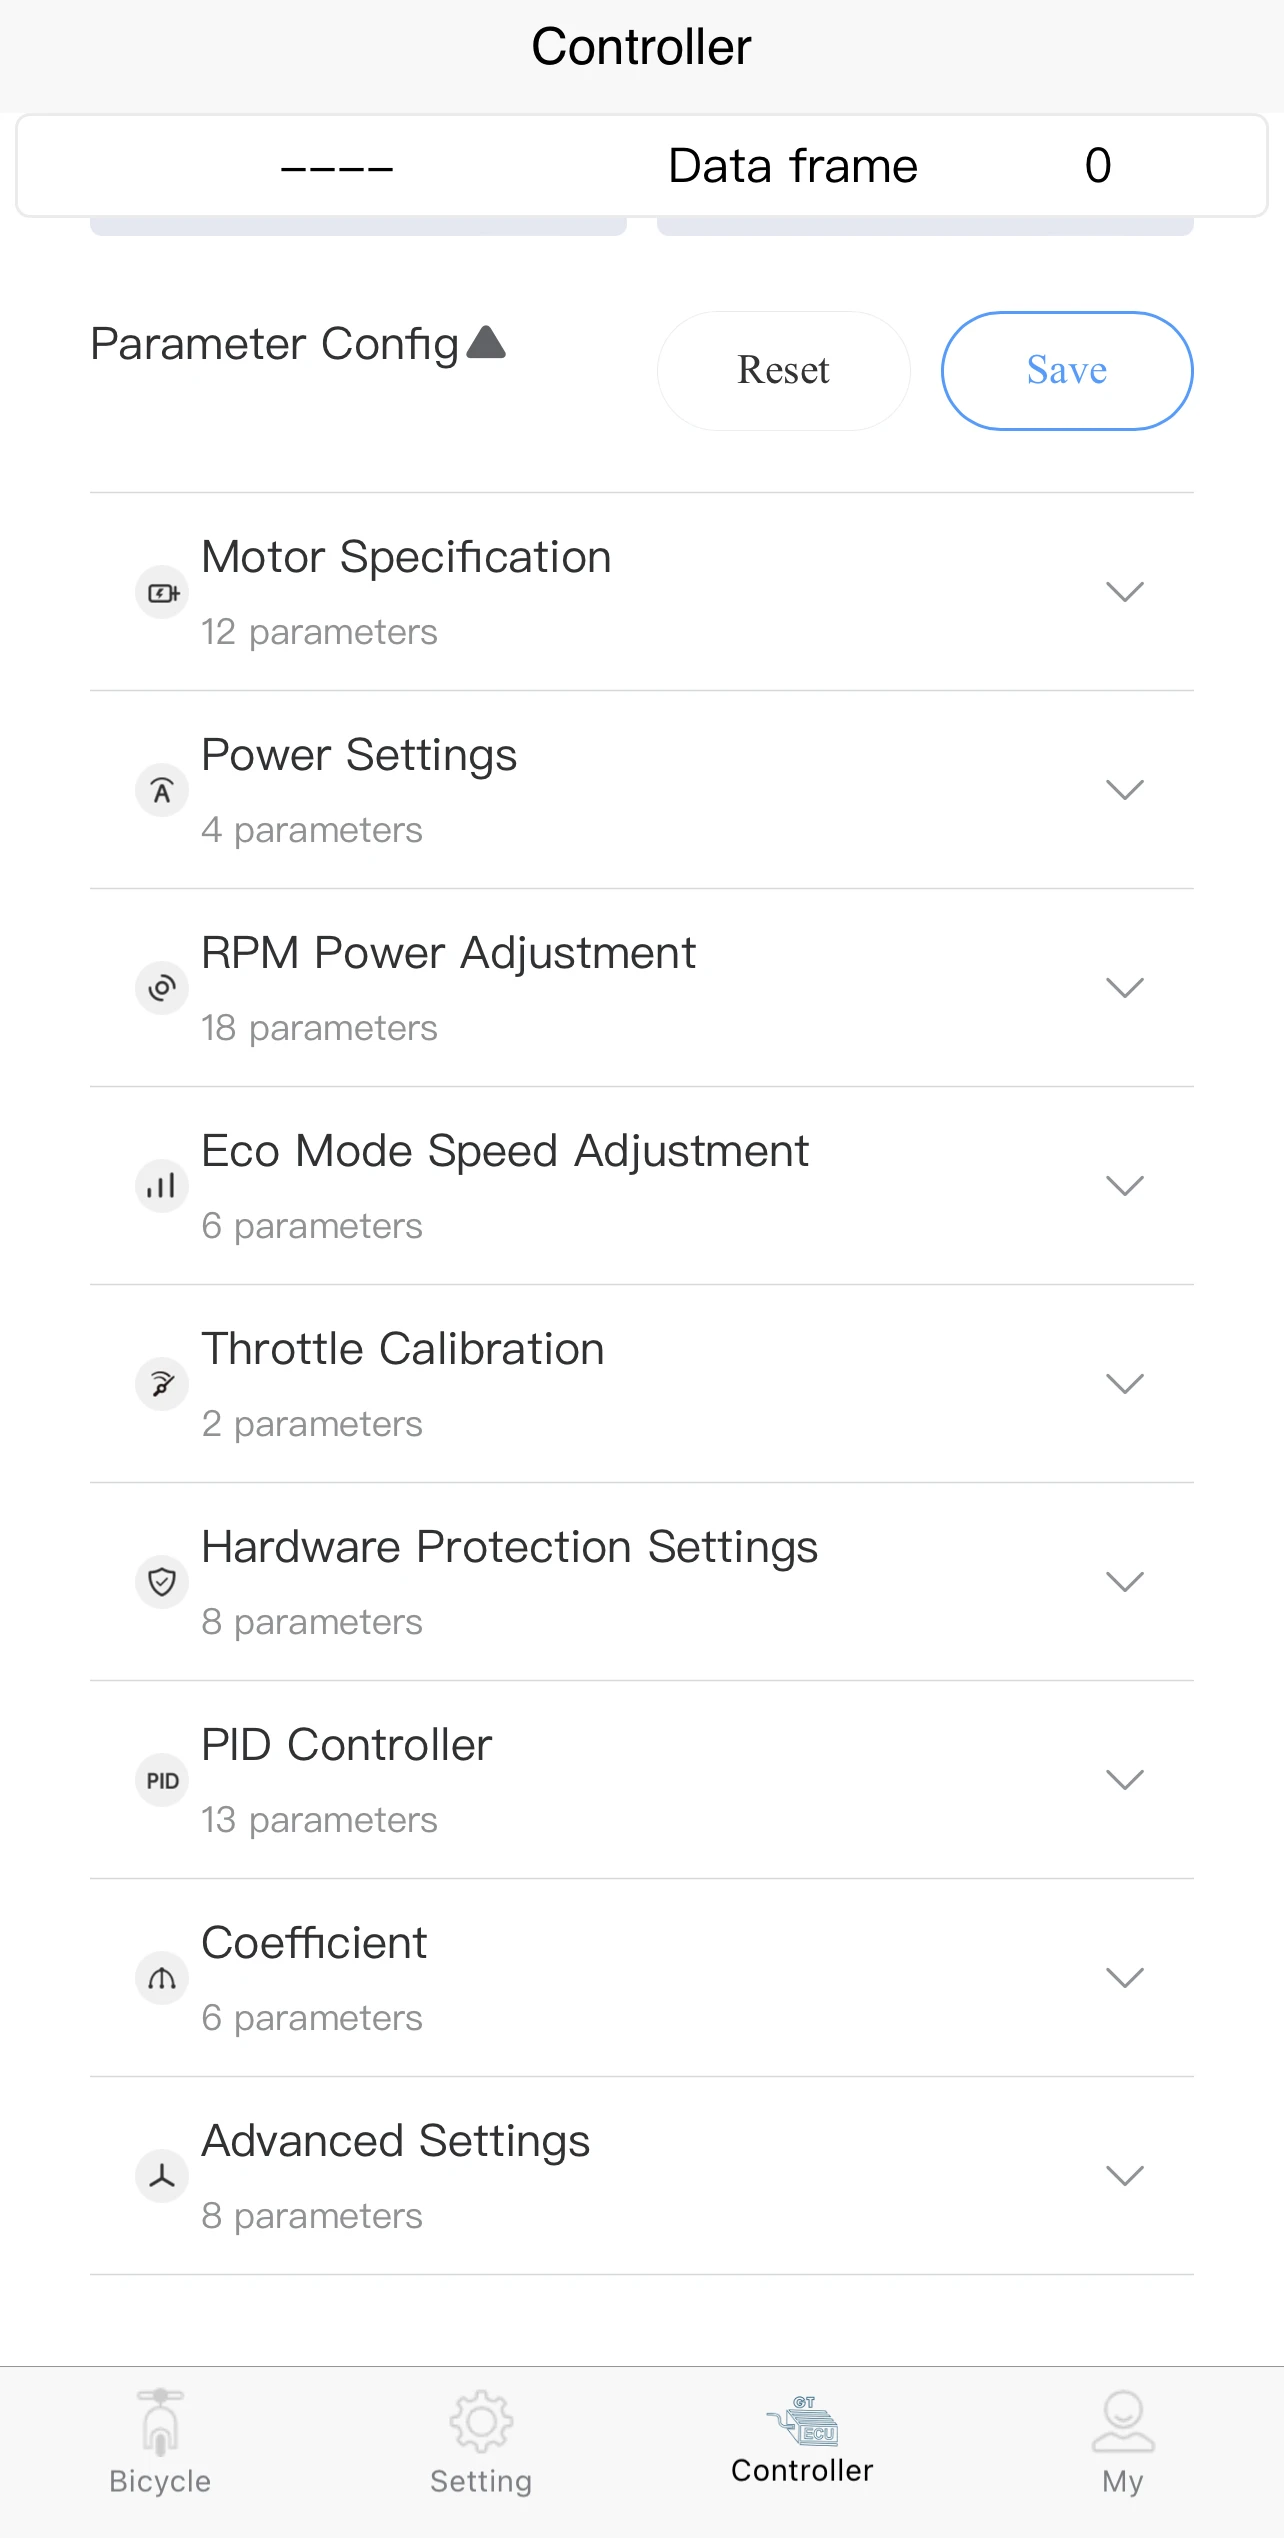Click the Eco Mode bar chart icon
Image resolution: width=1284 pixels, height=2538 pixels.
(162, 1187)
